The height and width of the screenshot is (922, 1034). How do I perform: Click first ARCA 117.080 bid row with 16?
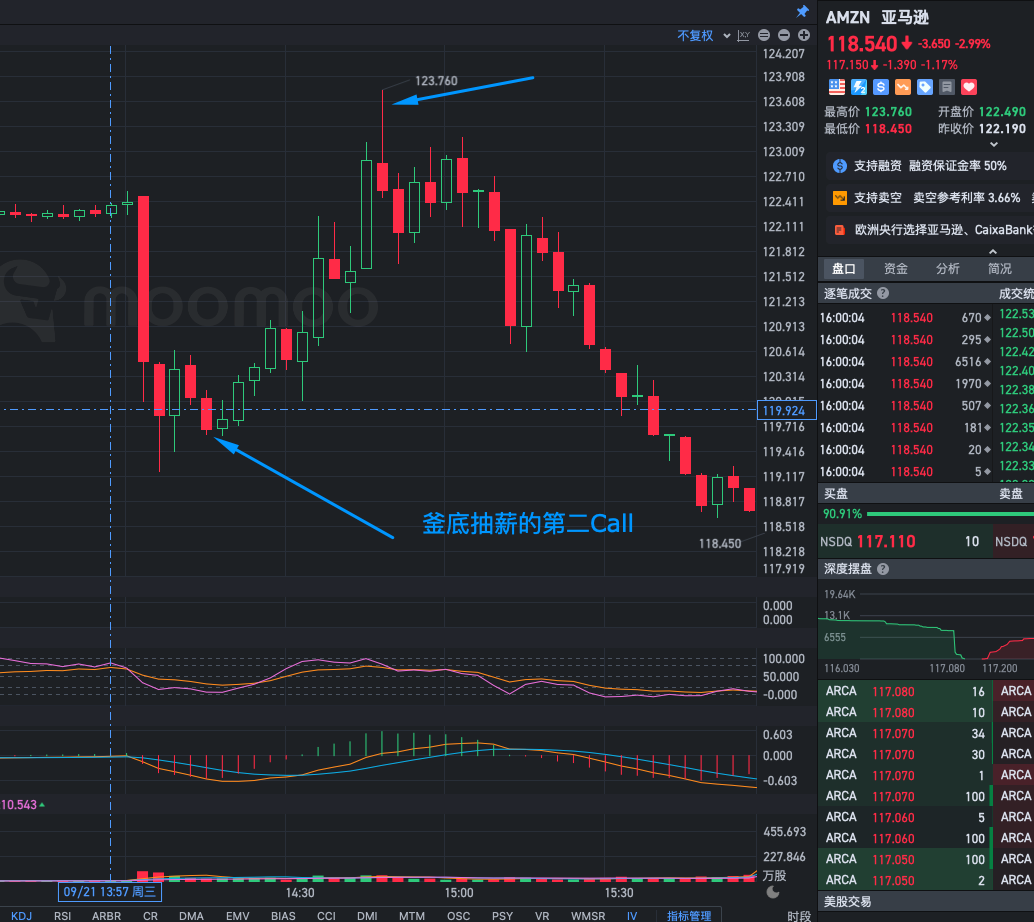tap(904, 691)
